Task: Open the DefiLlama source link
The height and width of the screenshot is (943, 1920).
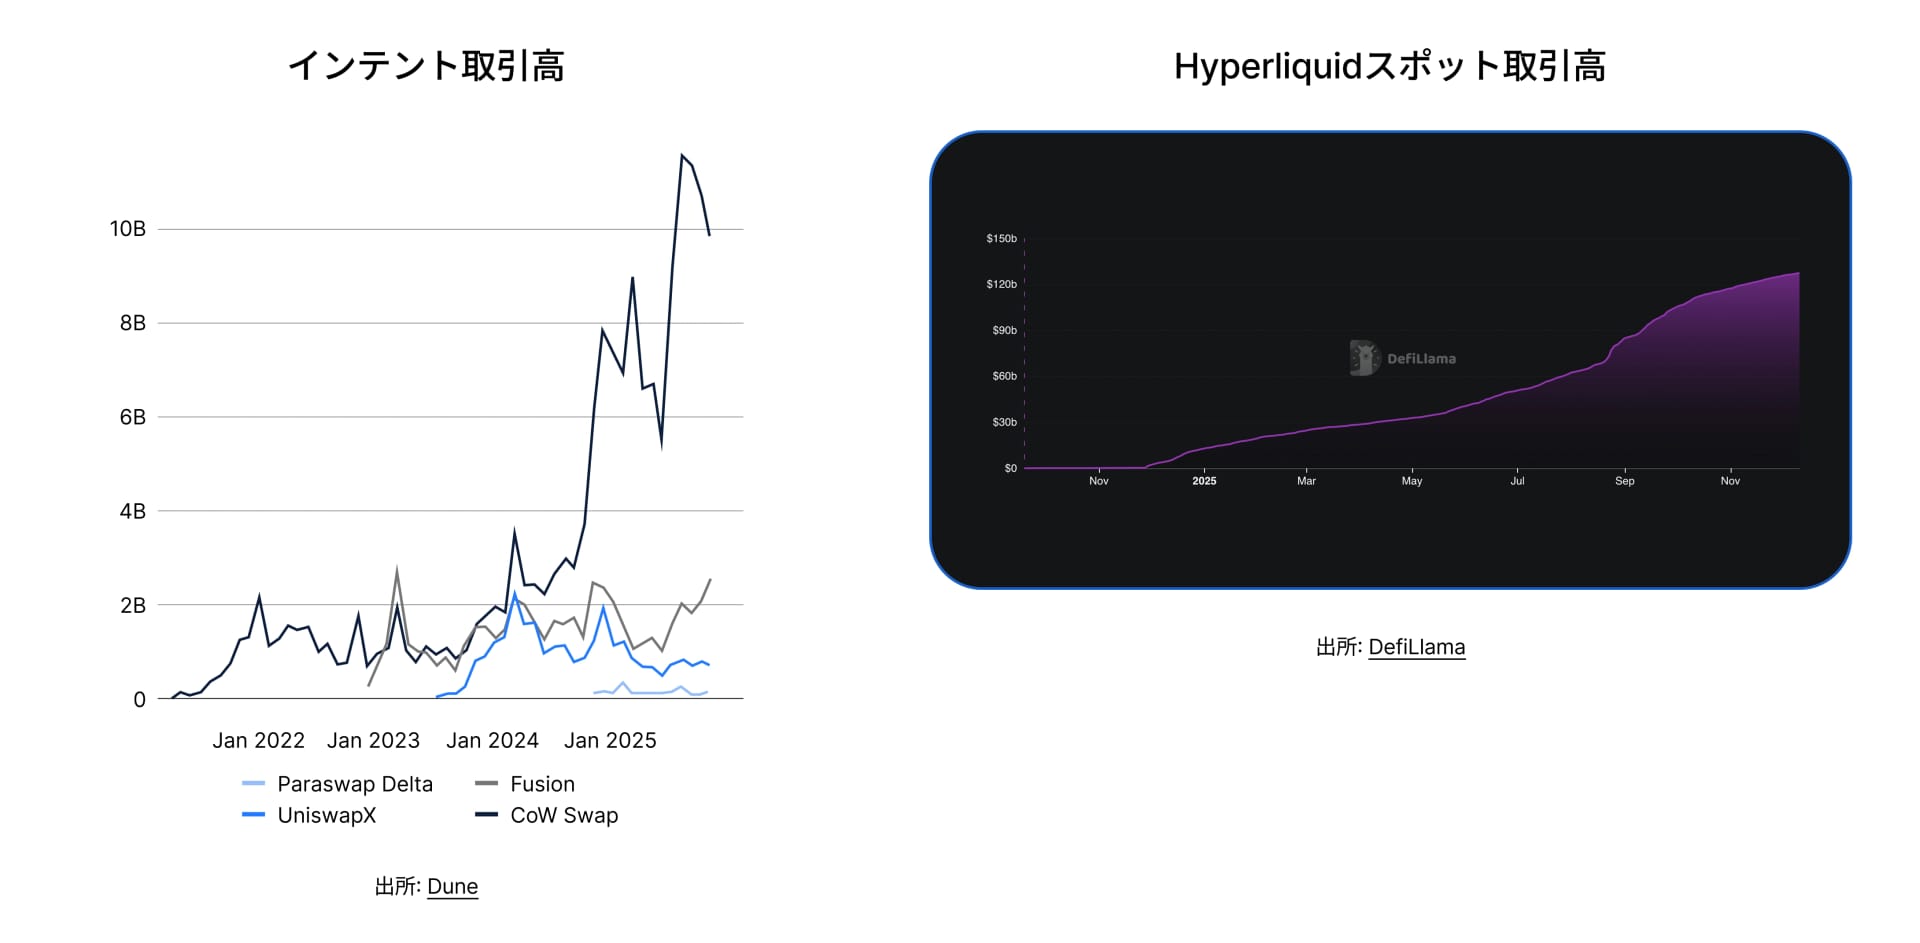Action: click(x=1417, y=646)
